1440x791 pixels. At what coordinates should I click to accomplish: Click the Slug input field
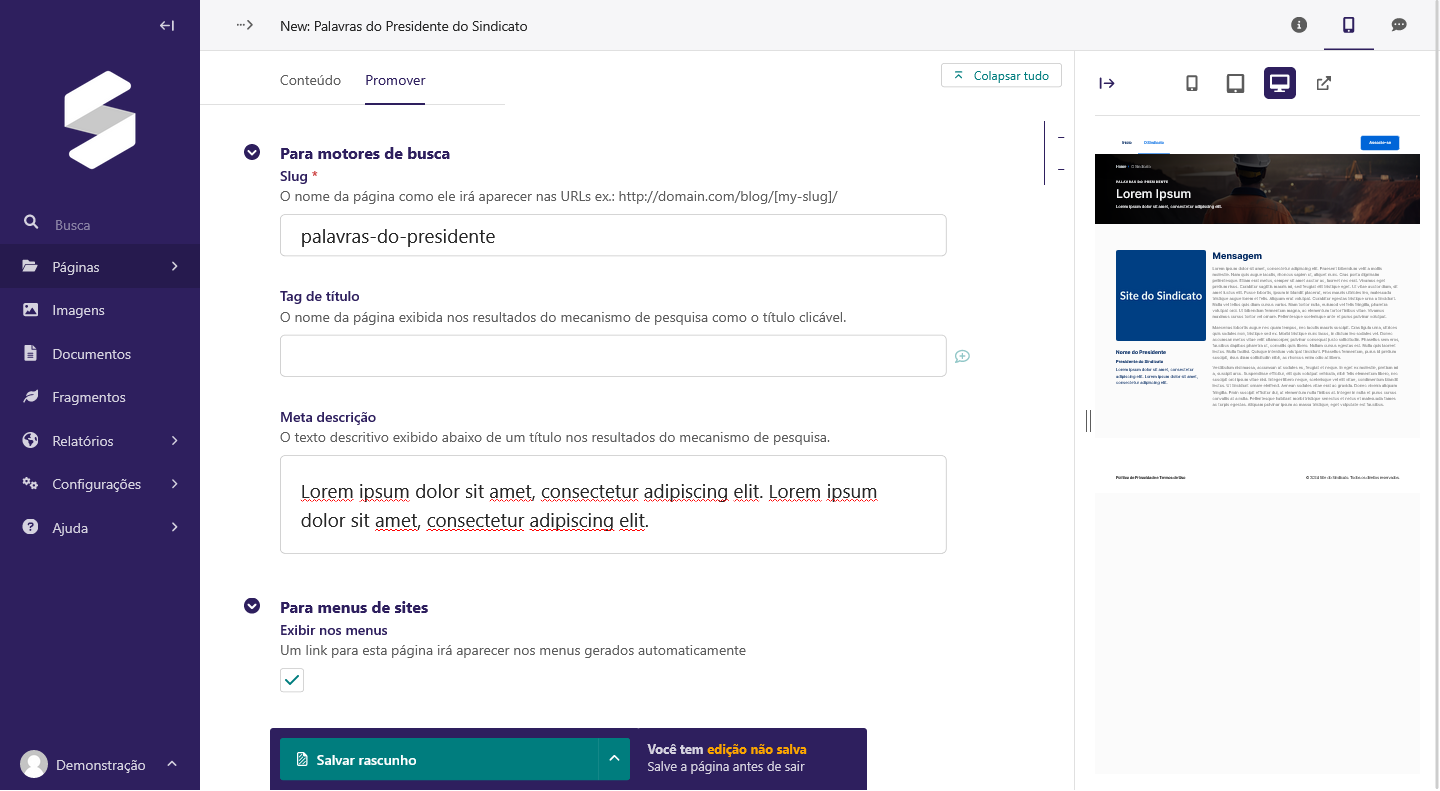click(613, 237)
